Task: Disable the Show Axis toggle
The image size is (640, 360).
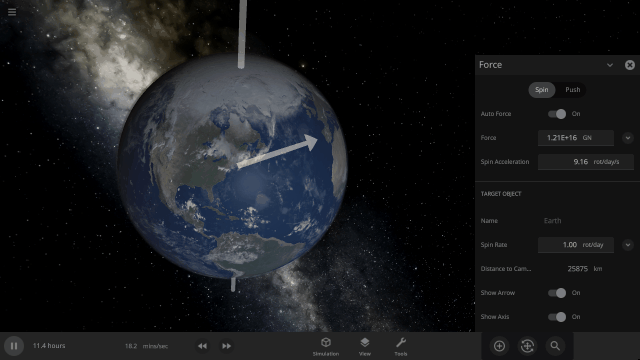Action: point(557,317)
